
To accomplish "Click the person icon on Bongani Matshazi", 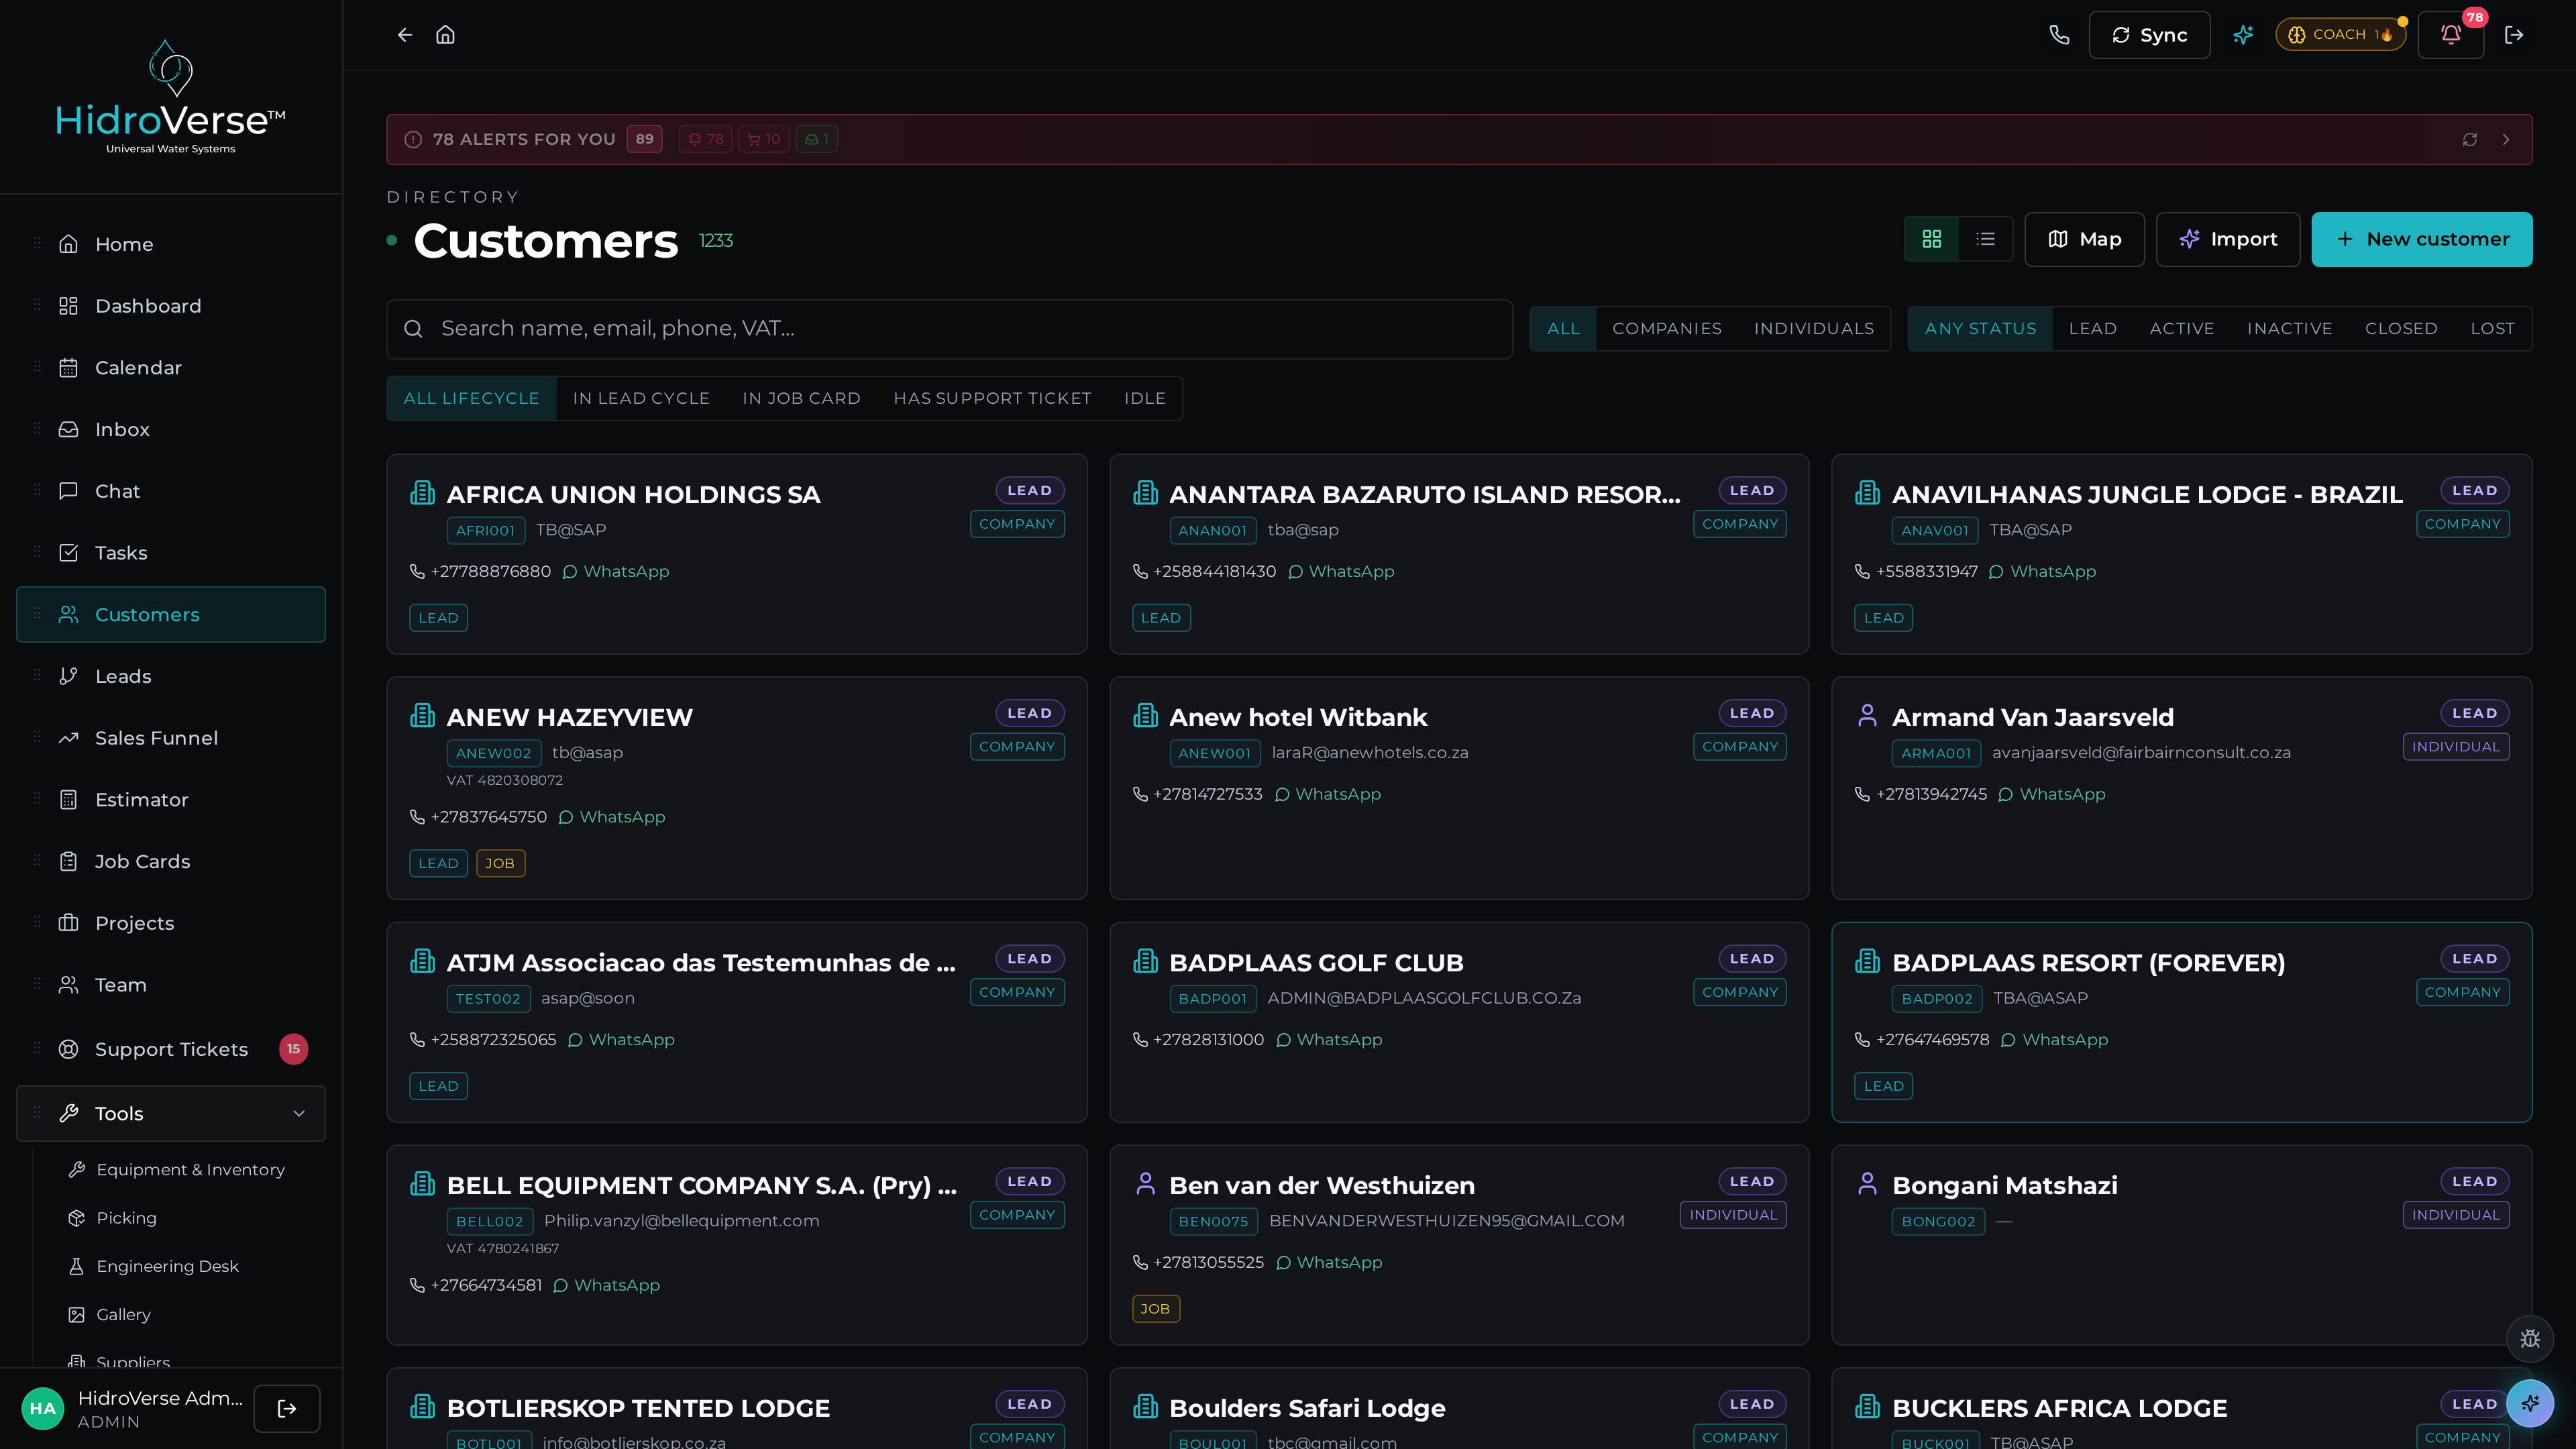I will (1867, 1184).
